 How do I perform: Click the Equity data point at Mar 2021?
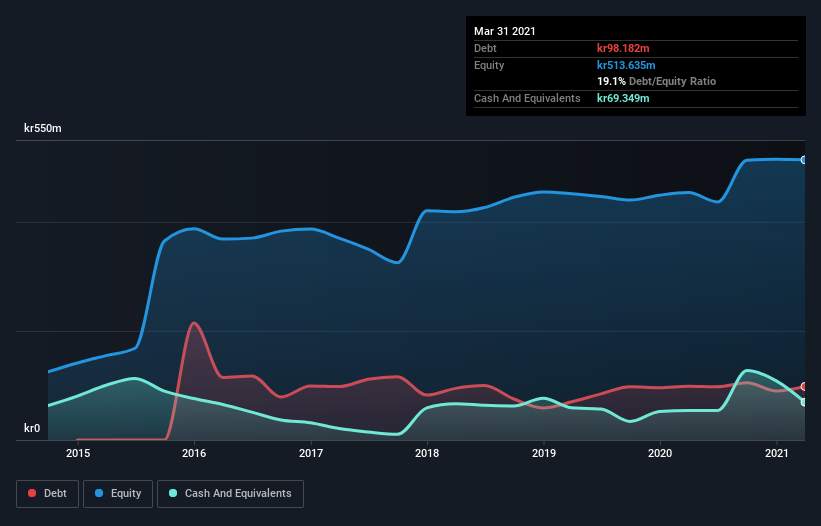tap(804, 160)
